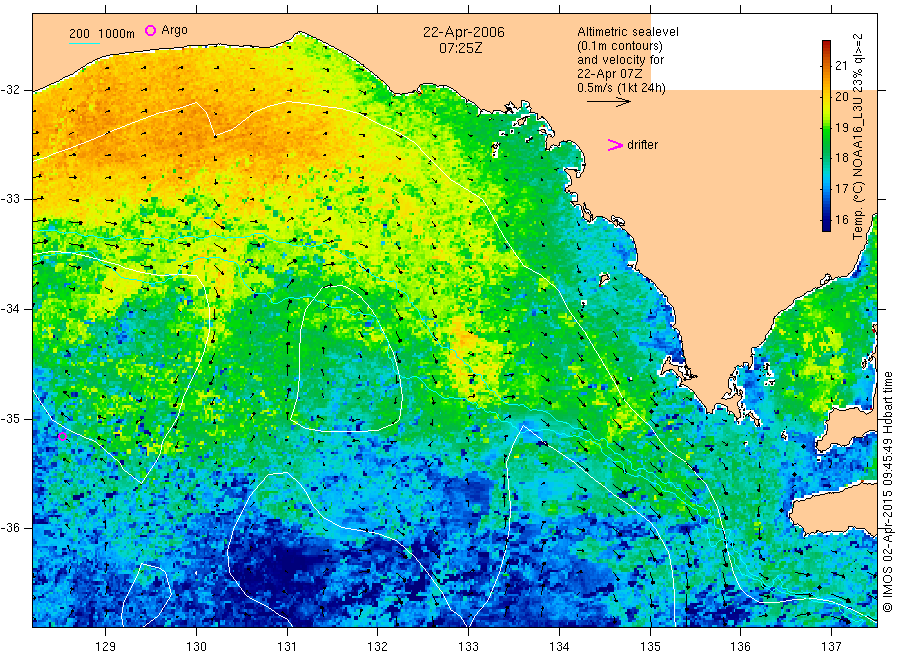Screen dimensions: 900x660
Task: Click longitude axis label 134
Action: click(559, 647)
